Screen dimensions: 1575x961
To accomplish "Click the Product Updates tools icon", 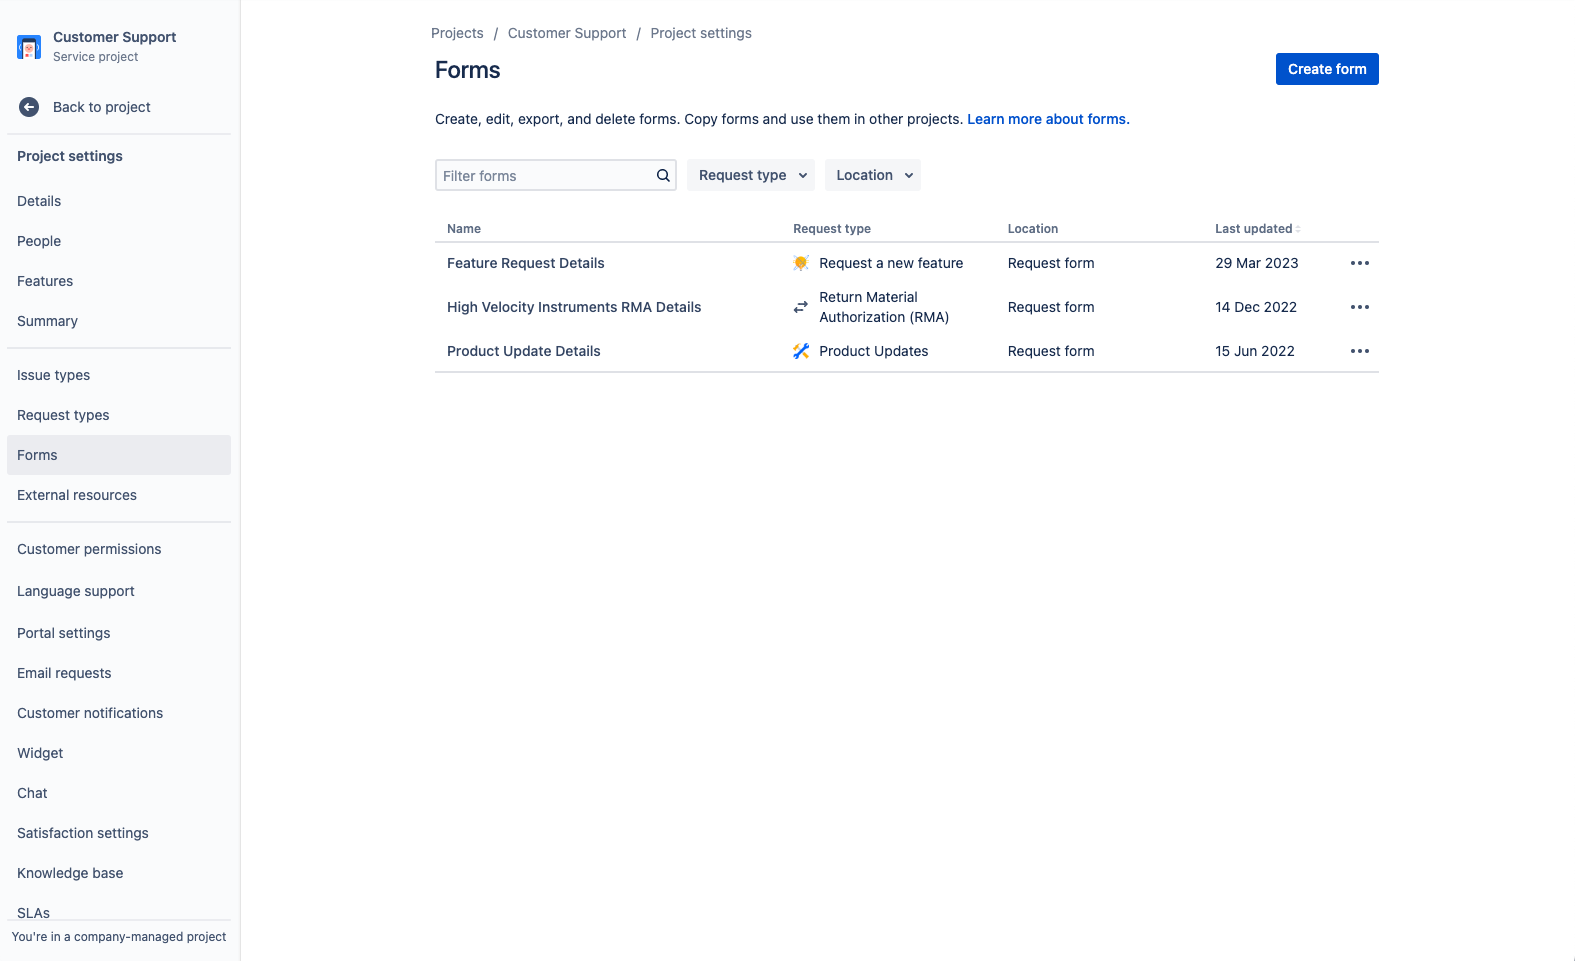I will click(801, 351).
